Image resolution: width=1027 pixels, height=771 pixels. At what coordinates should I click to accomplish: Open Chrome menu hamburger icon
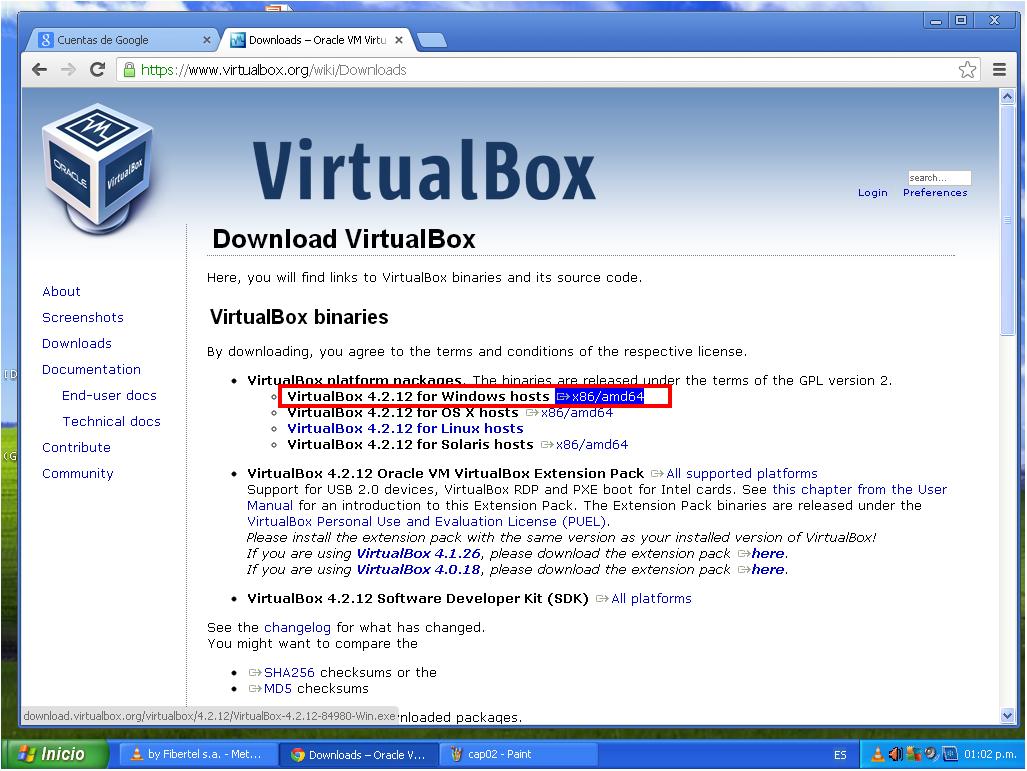(x=999, y=69)
